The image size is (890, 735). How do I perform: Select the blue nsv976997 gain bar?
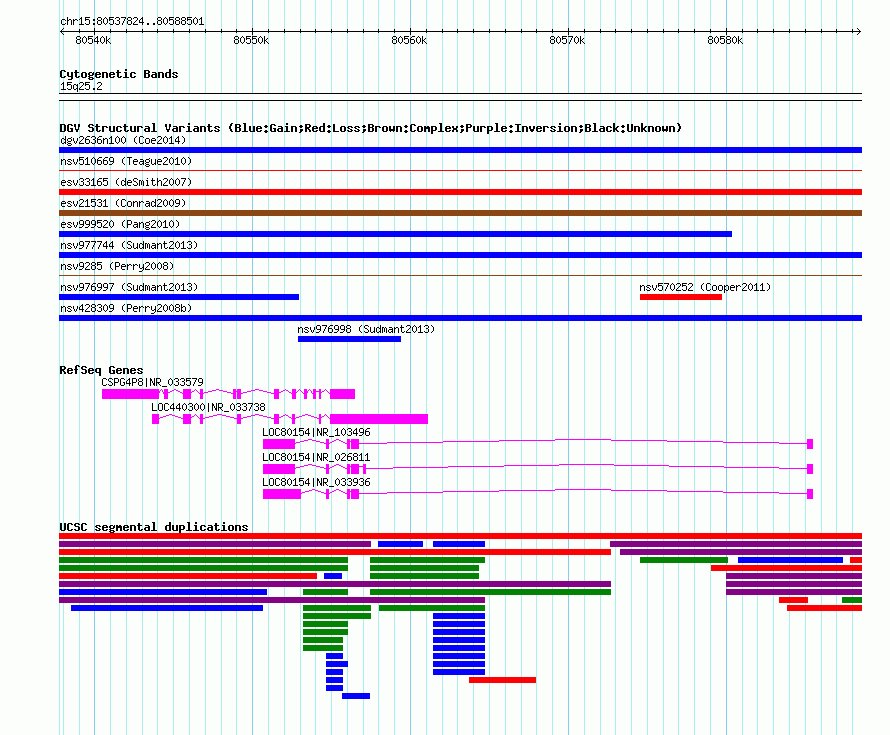pos(179,297)
